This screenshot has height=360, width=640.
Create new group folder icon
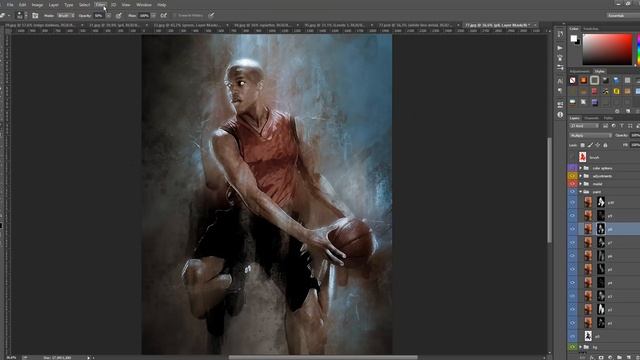(x=620, y=357)
